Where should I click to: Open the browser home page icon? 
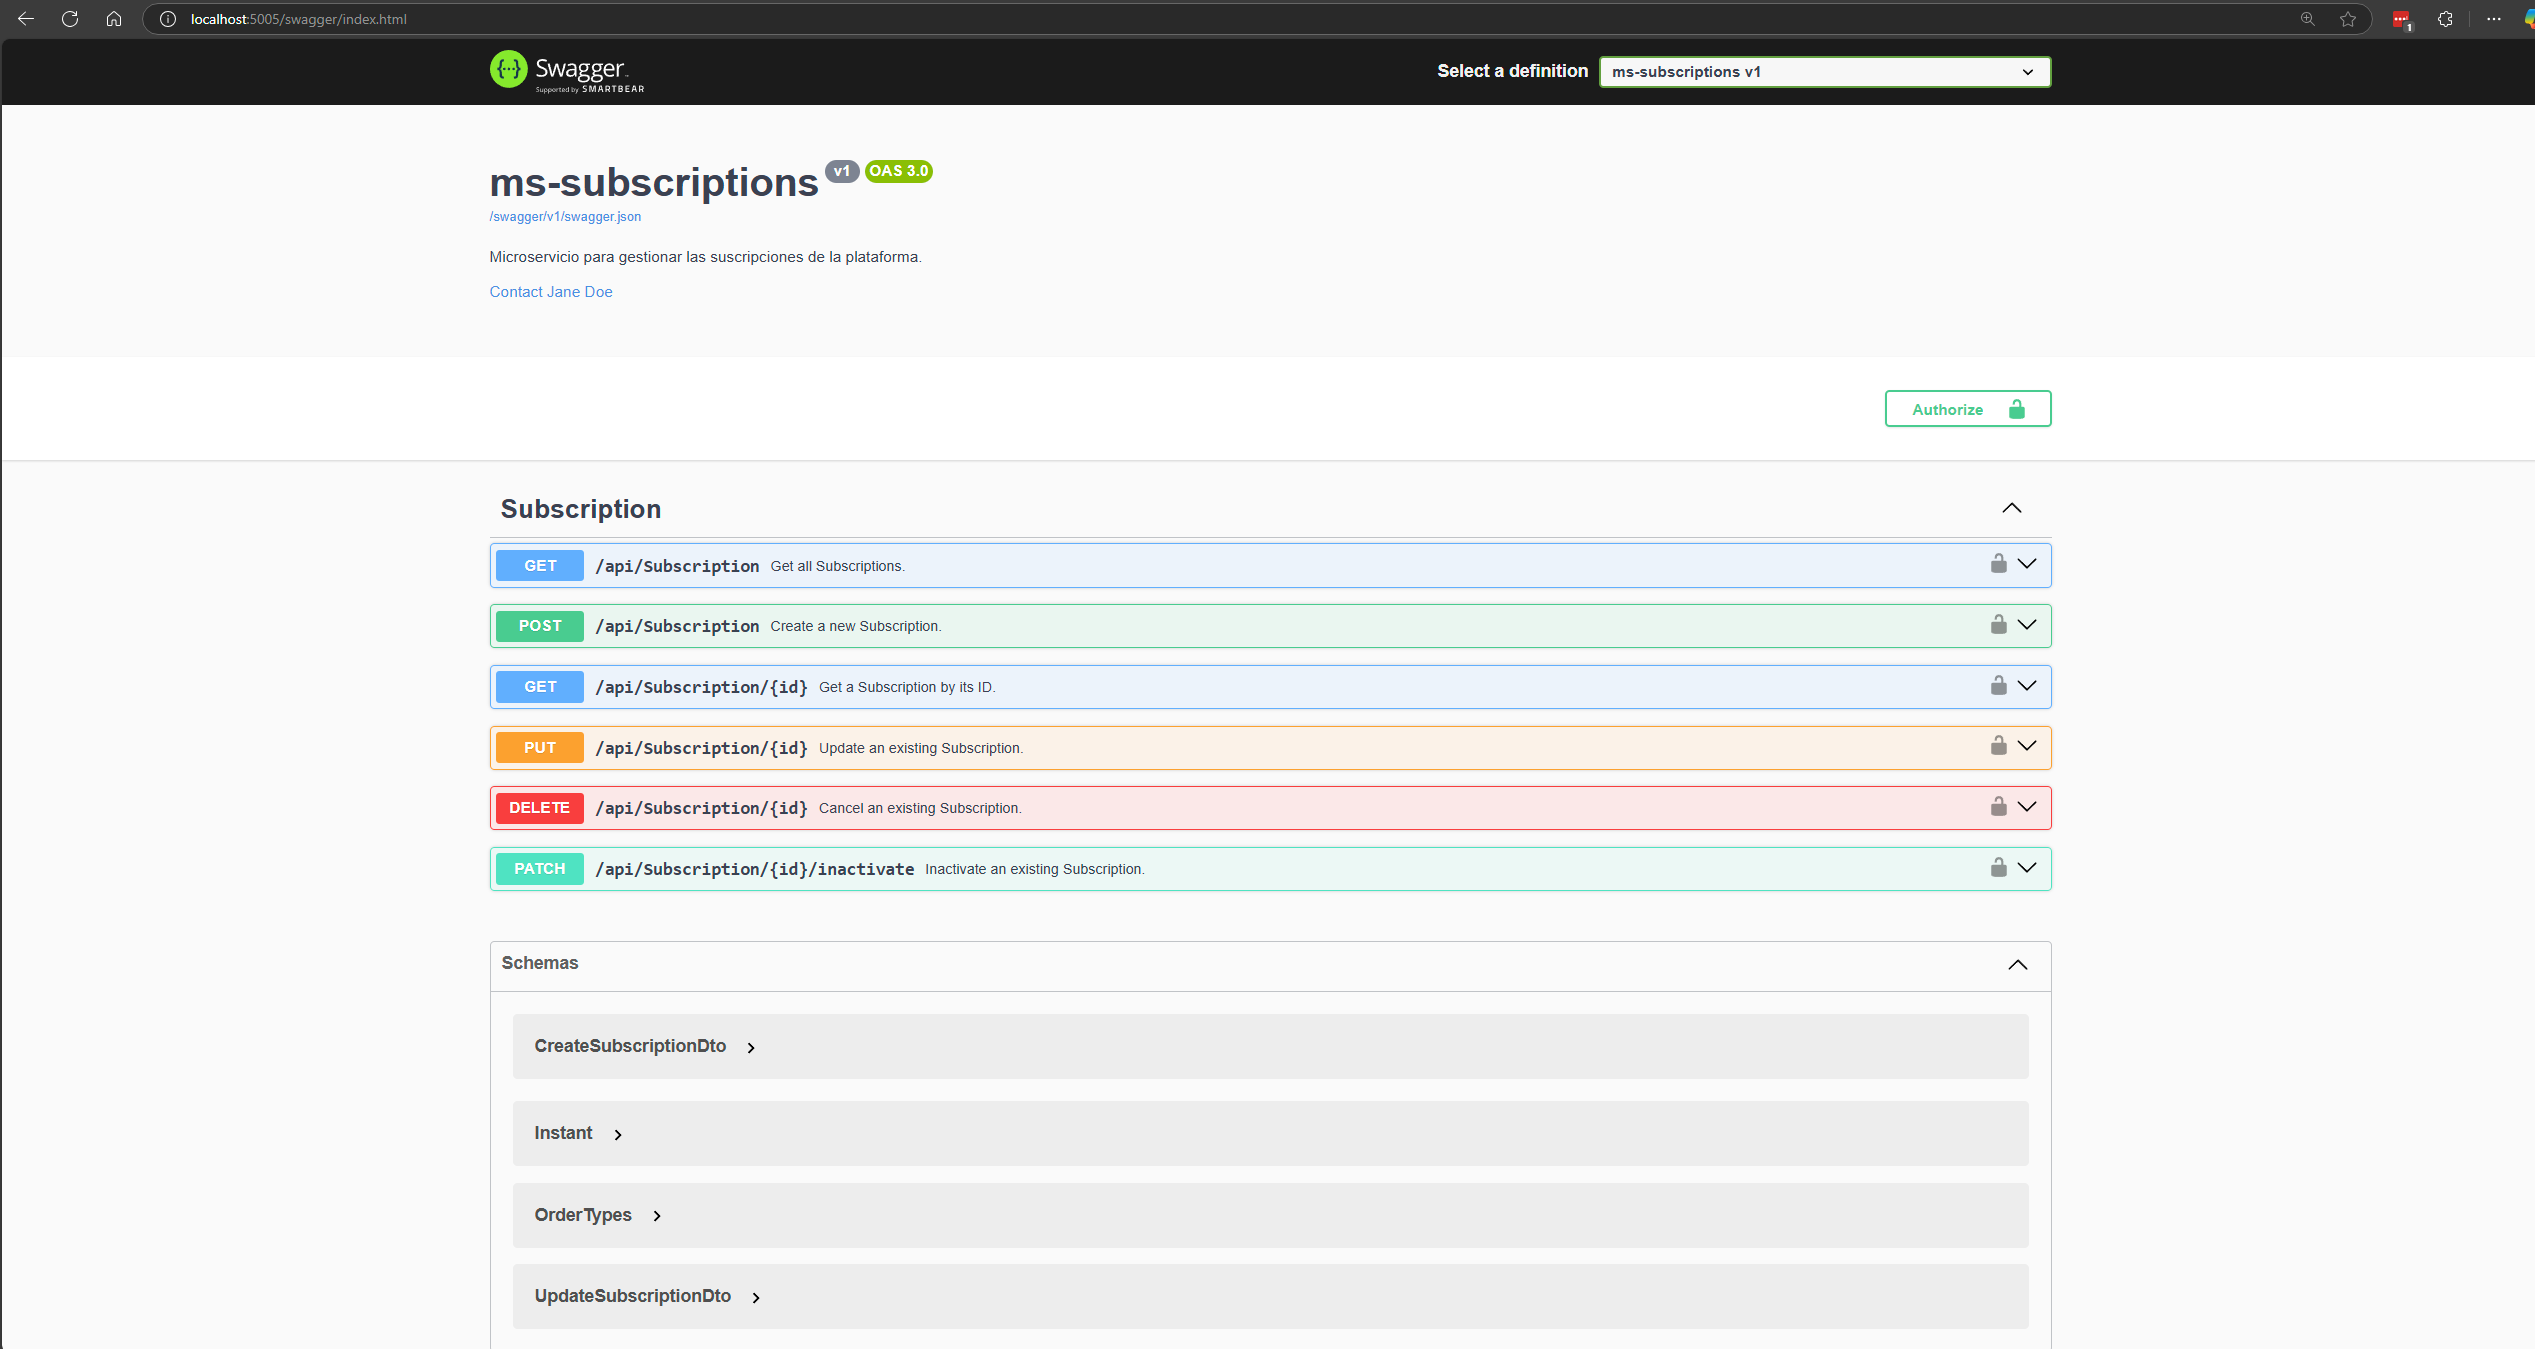coord(114,19)
